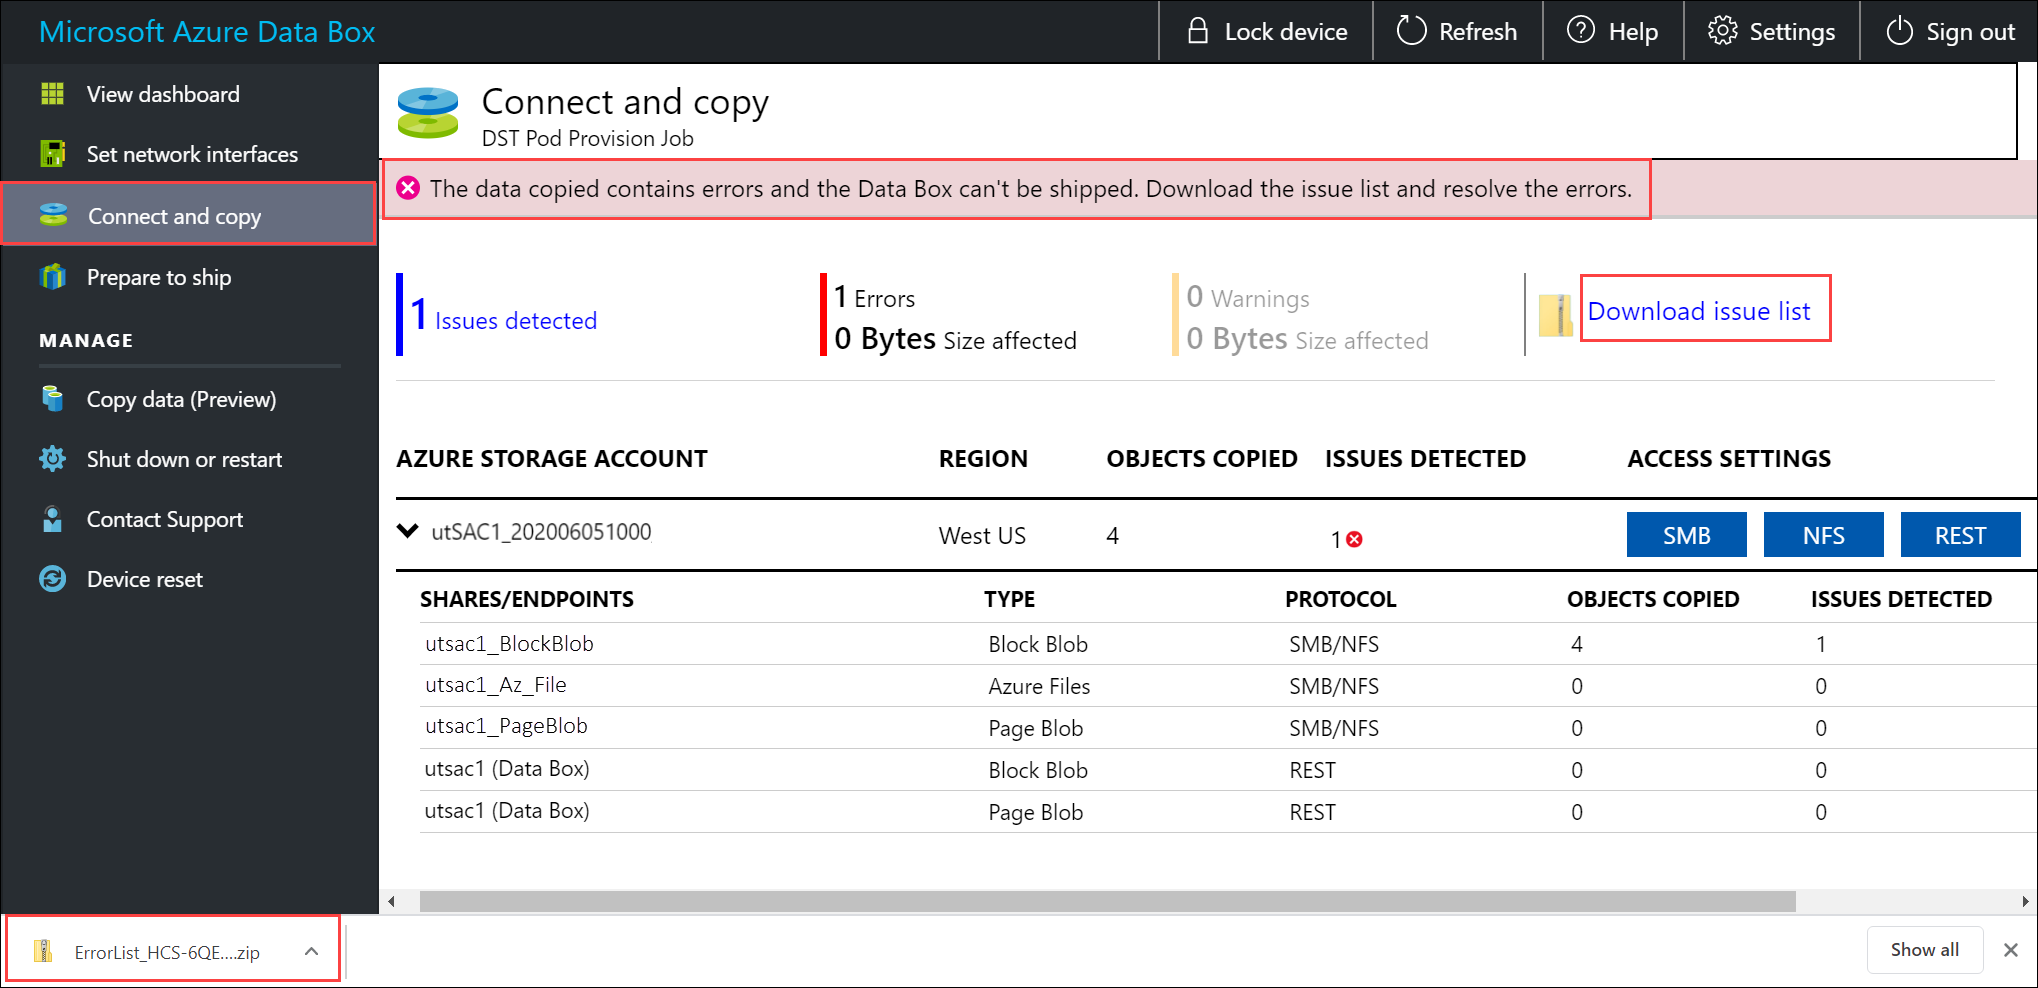Open Settings from the top bar
The height and width of the screenshot is (988, 2038).
pyautogui.click(x=1771, y=31)
